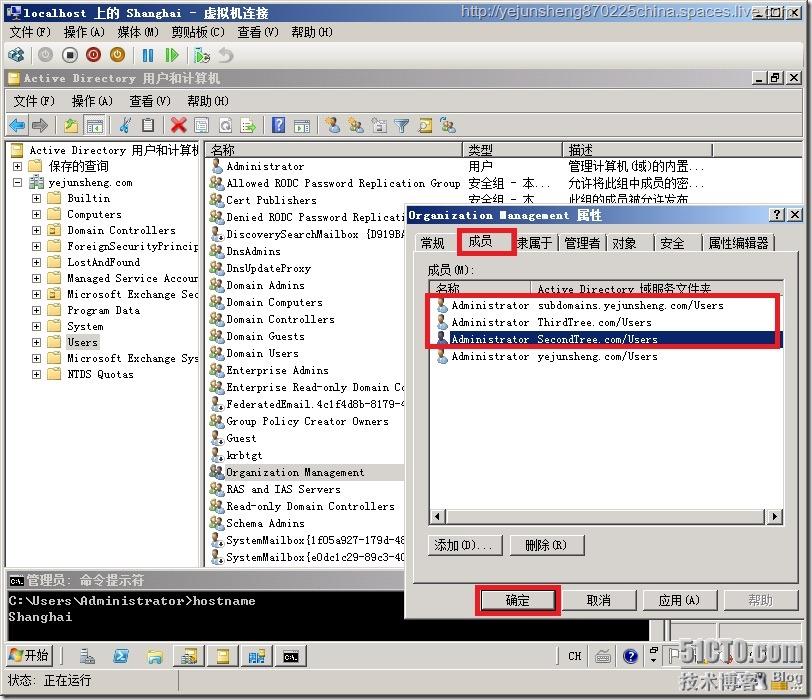The height and width of the screenshot is (700, 812).
Task: Click the 取消 button
Action: point(599,600)
